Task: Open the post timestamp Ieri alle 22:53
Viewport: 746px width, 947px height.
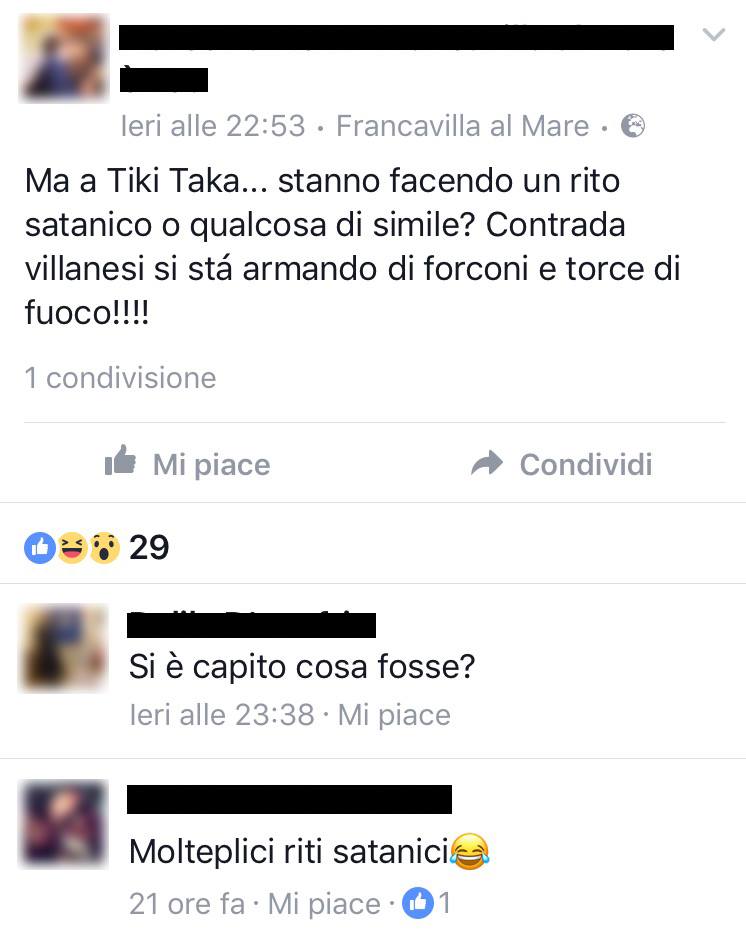Action: click(x=213, y=126)
